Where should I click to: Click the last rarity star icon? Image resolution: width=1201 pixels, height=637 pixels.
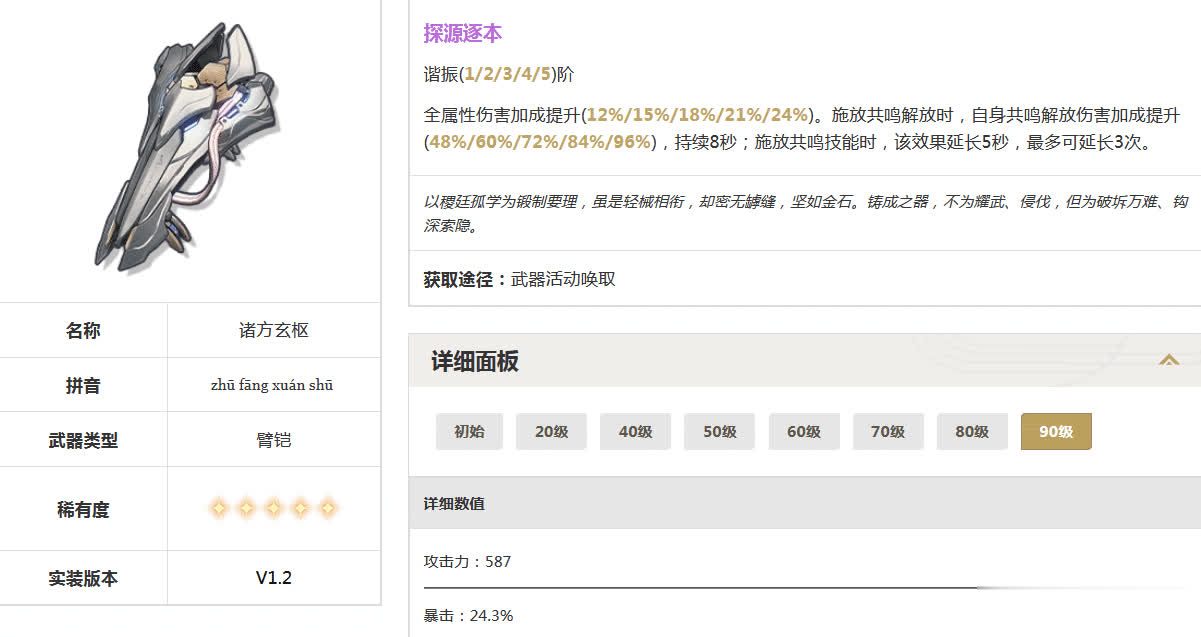327,509
